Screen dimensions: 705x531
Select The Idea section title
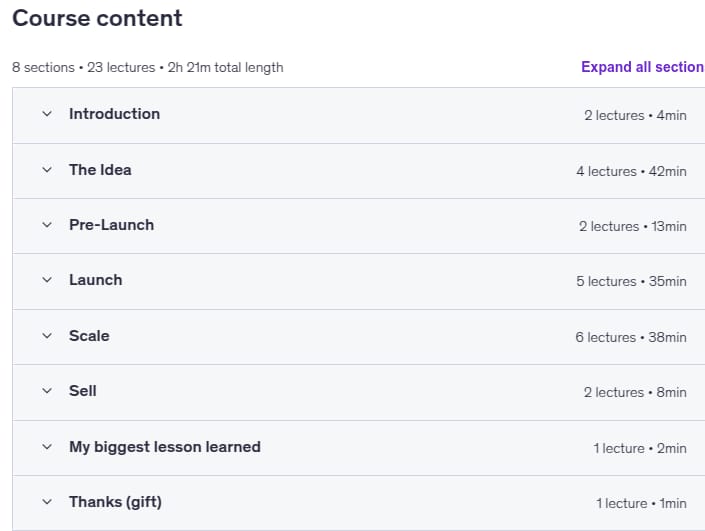point(100,170)
